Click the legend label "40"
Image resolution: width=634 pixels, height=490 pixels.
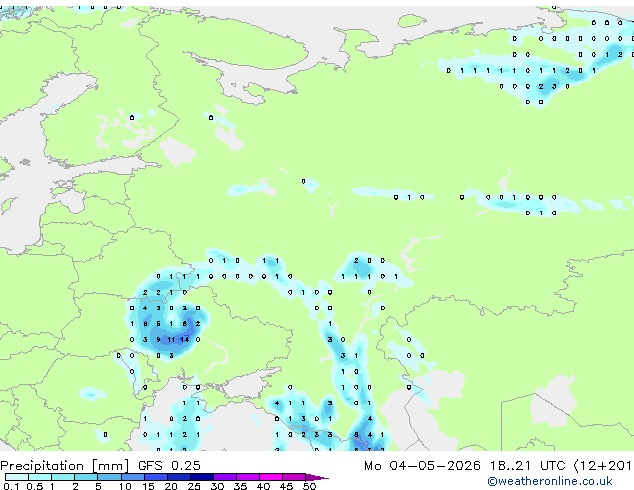coord(263,486)
